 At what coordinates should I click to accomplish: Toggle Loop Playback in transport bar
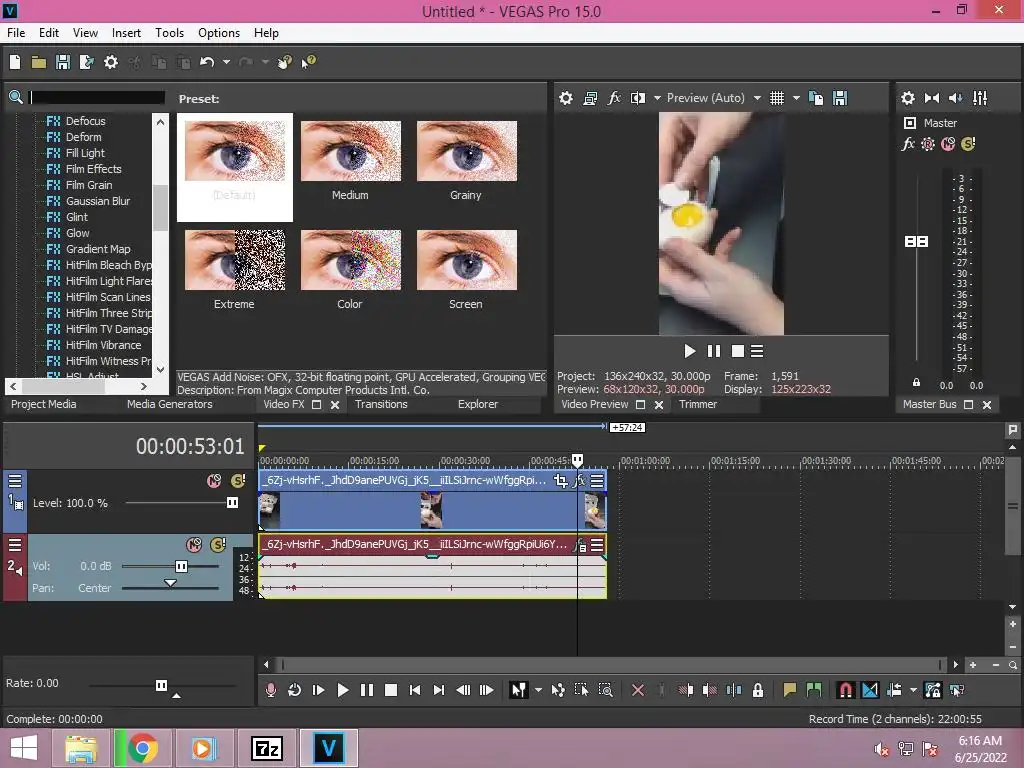(295, 690)
